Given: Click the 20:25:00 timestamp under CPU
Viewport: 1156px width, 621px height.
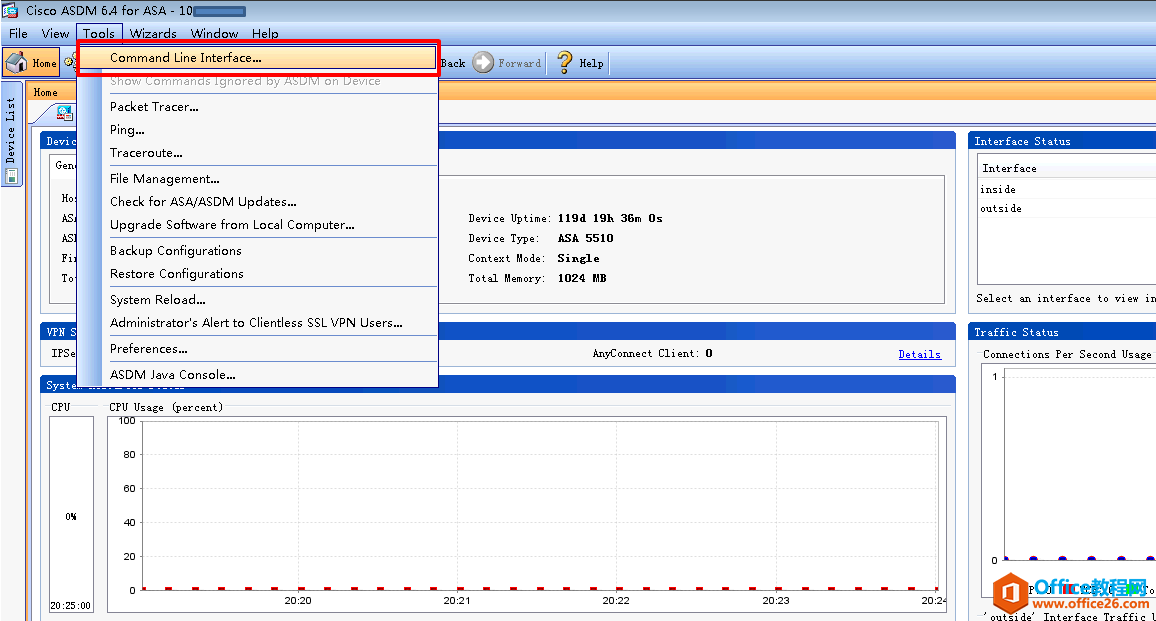Looking at the screenshot, I should tap(71, 606).
